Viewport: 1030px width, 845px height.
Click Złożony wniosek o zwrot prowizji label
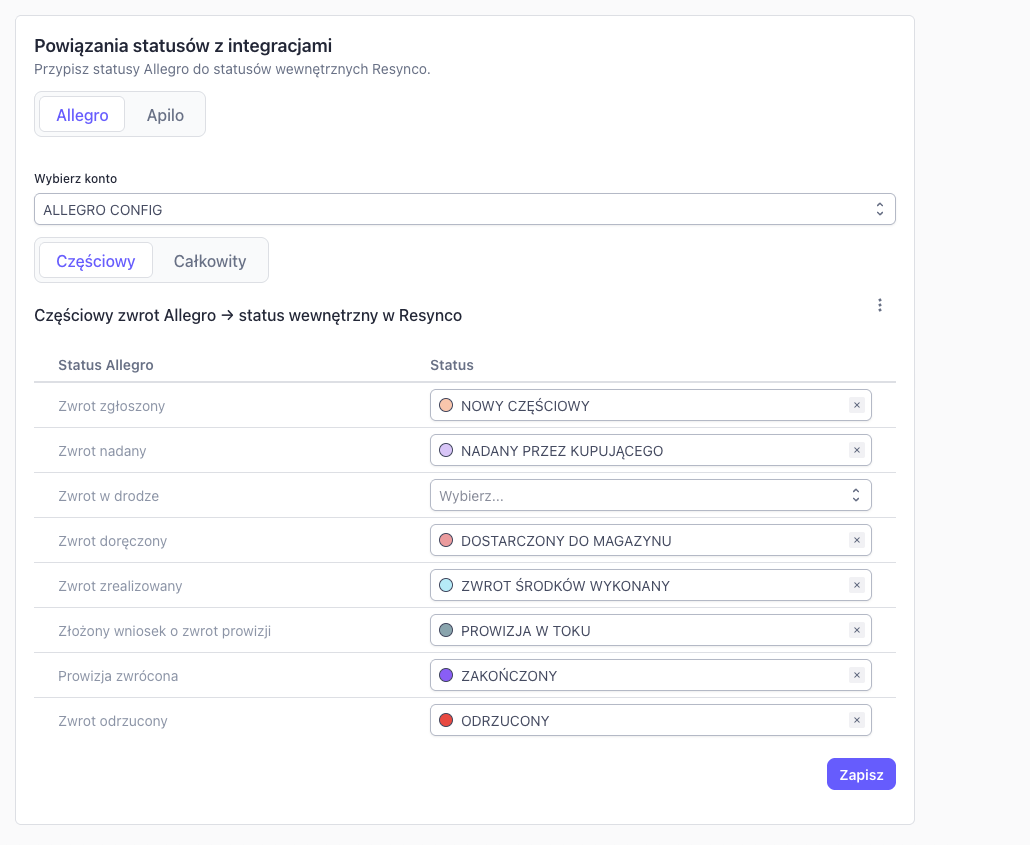(x=165, y=631)
